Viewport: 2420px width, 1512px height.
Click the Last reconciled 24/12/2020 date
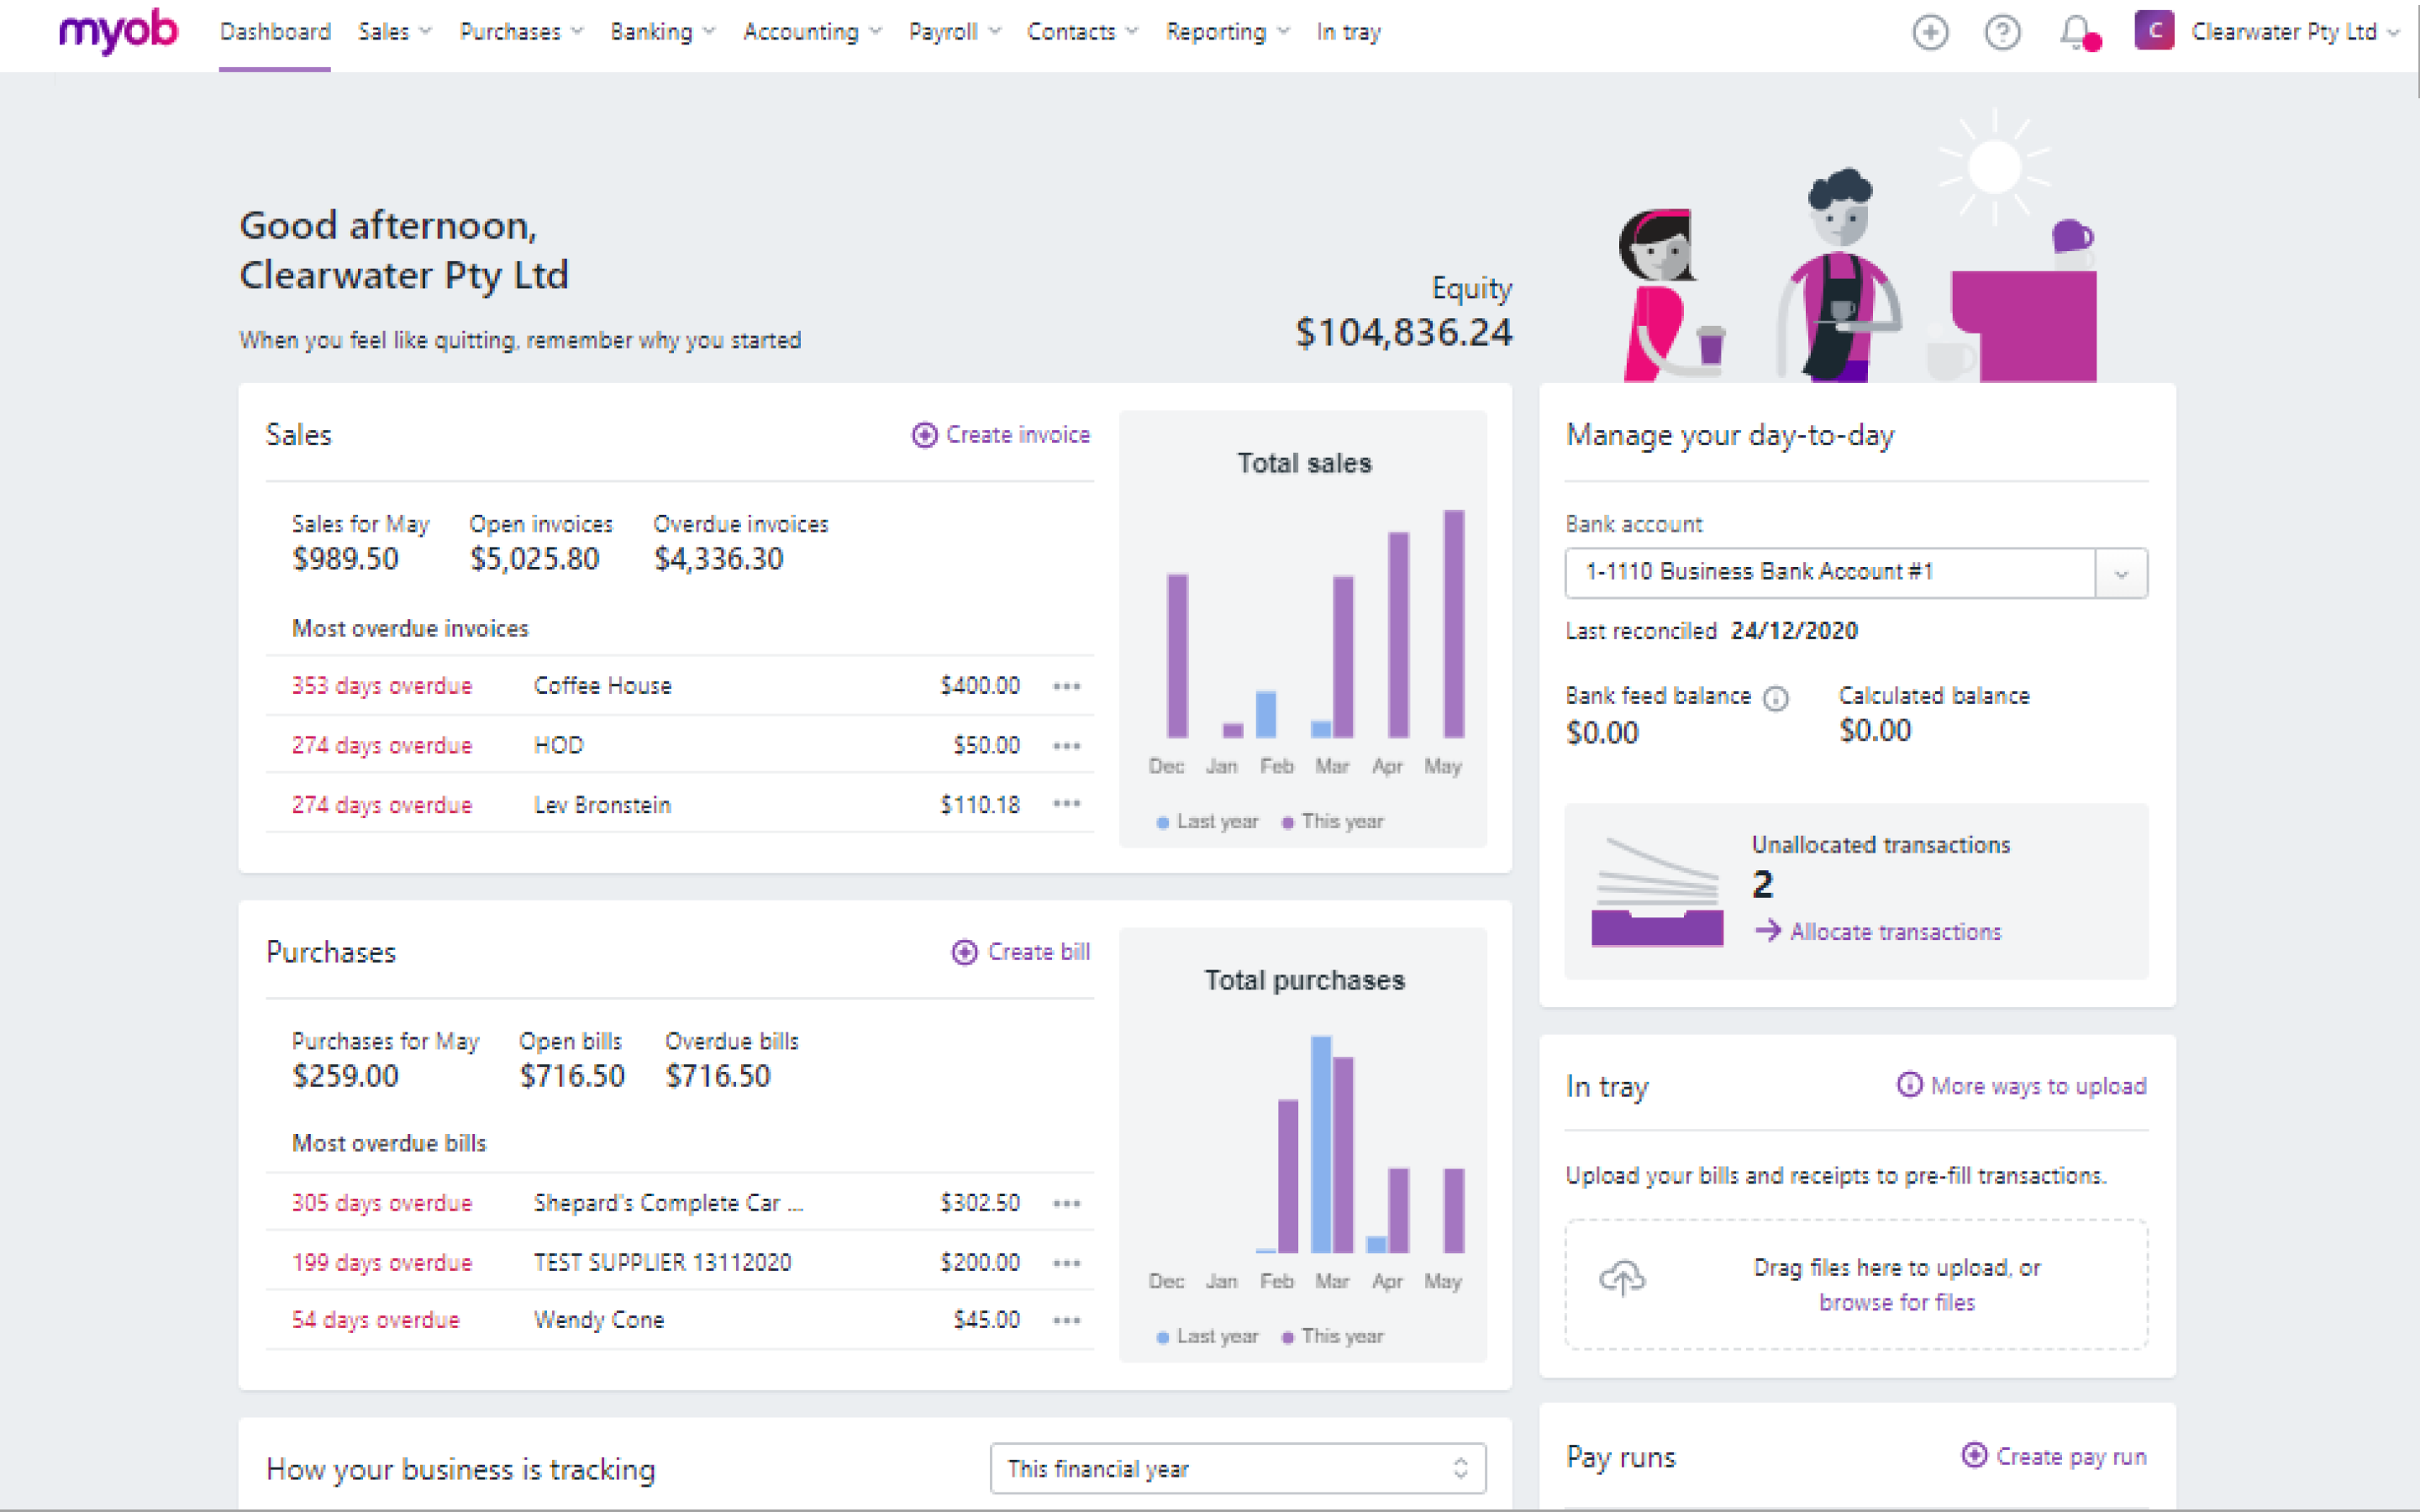[x=1794, y=631]
